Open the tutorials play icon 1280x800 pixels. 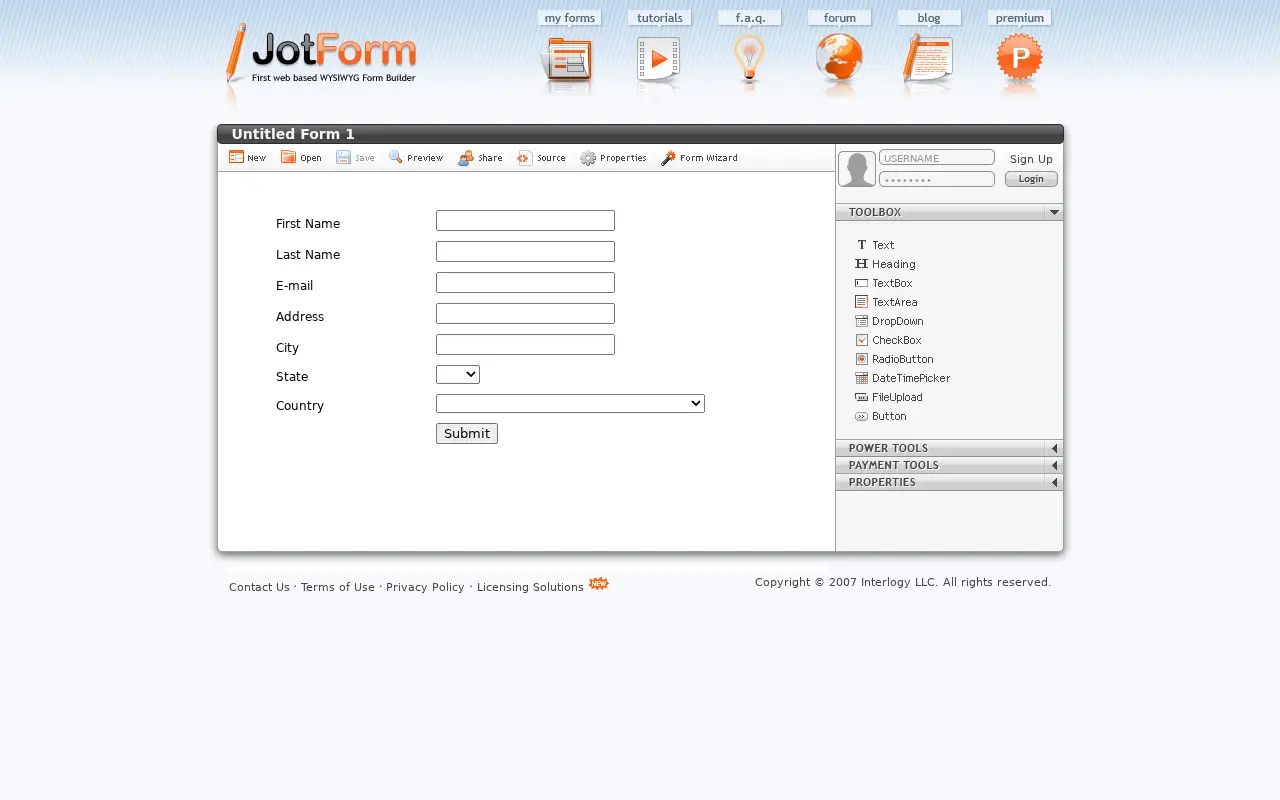click(658, 60)
